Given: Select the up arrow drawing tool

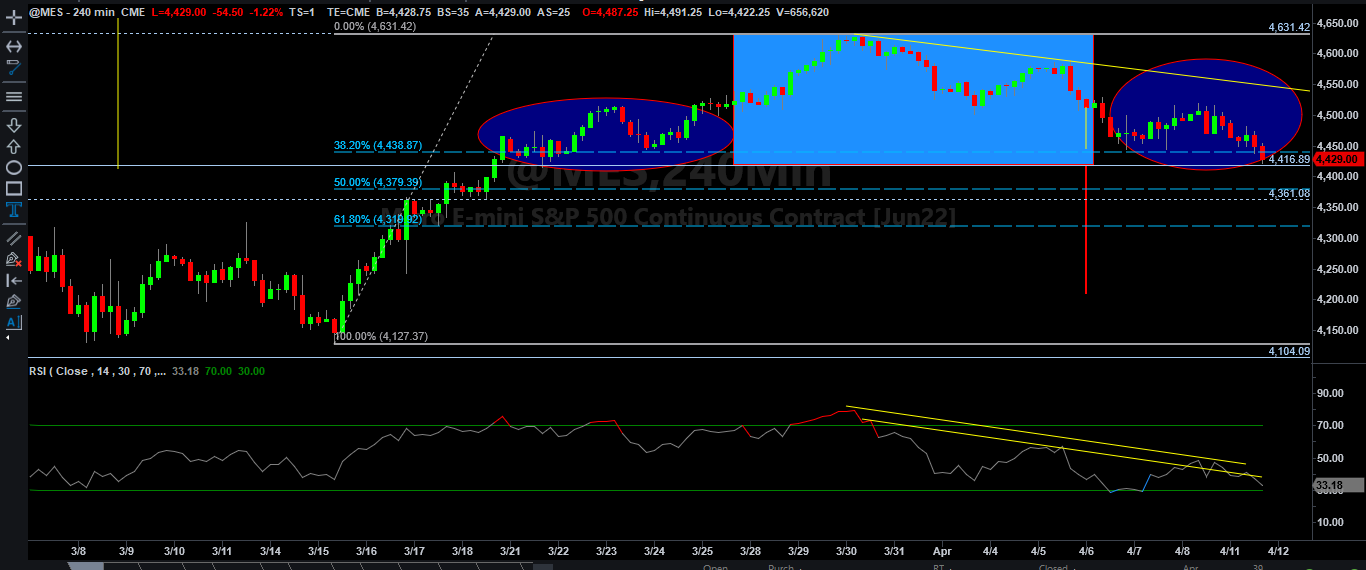Looking at the screenshot, I should tap(14, 146).
